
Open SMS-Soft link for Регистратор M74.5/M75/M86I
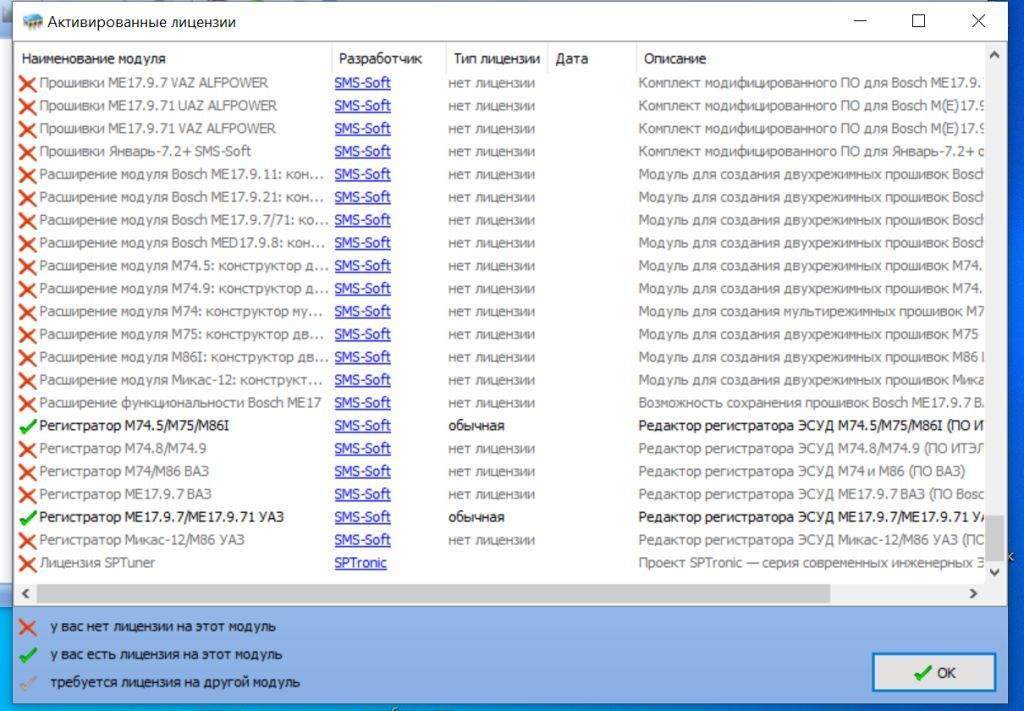pyautogui.click(x=362, y=426)
